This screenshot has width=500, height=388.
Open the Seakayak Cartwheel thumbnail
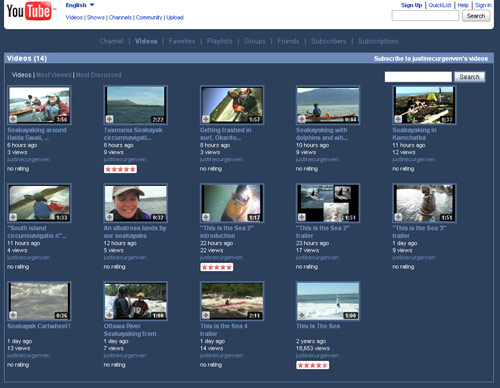39,301
